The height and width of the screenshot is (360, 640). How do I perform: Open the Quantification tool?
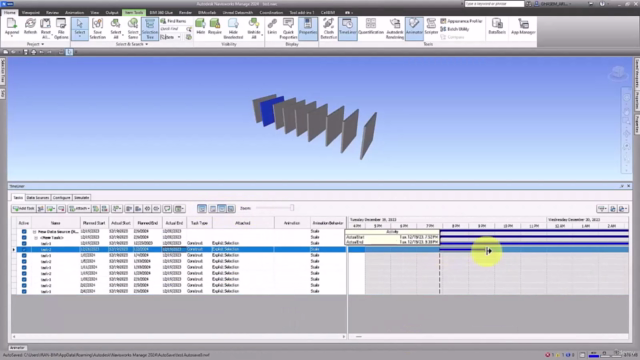click(x=371, y=27)
